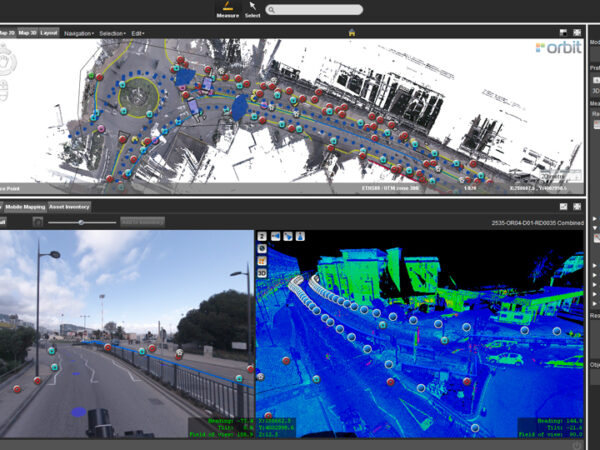
Task: Click the square icon button left of slider
Action: (38, 222)
